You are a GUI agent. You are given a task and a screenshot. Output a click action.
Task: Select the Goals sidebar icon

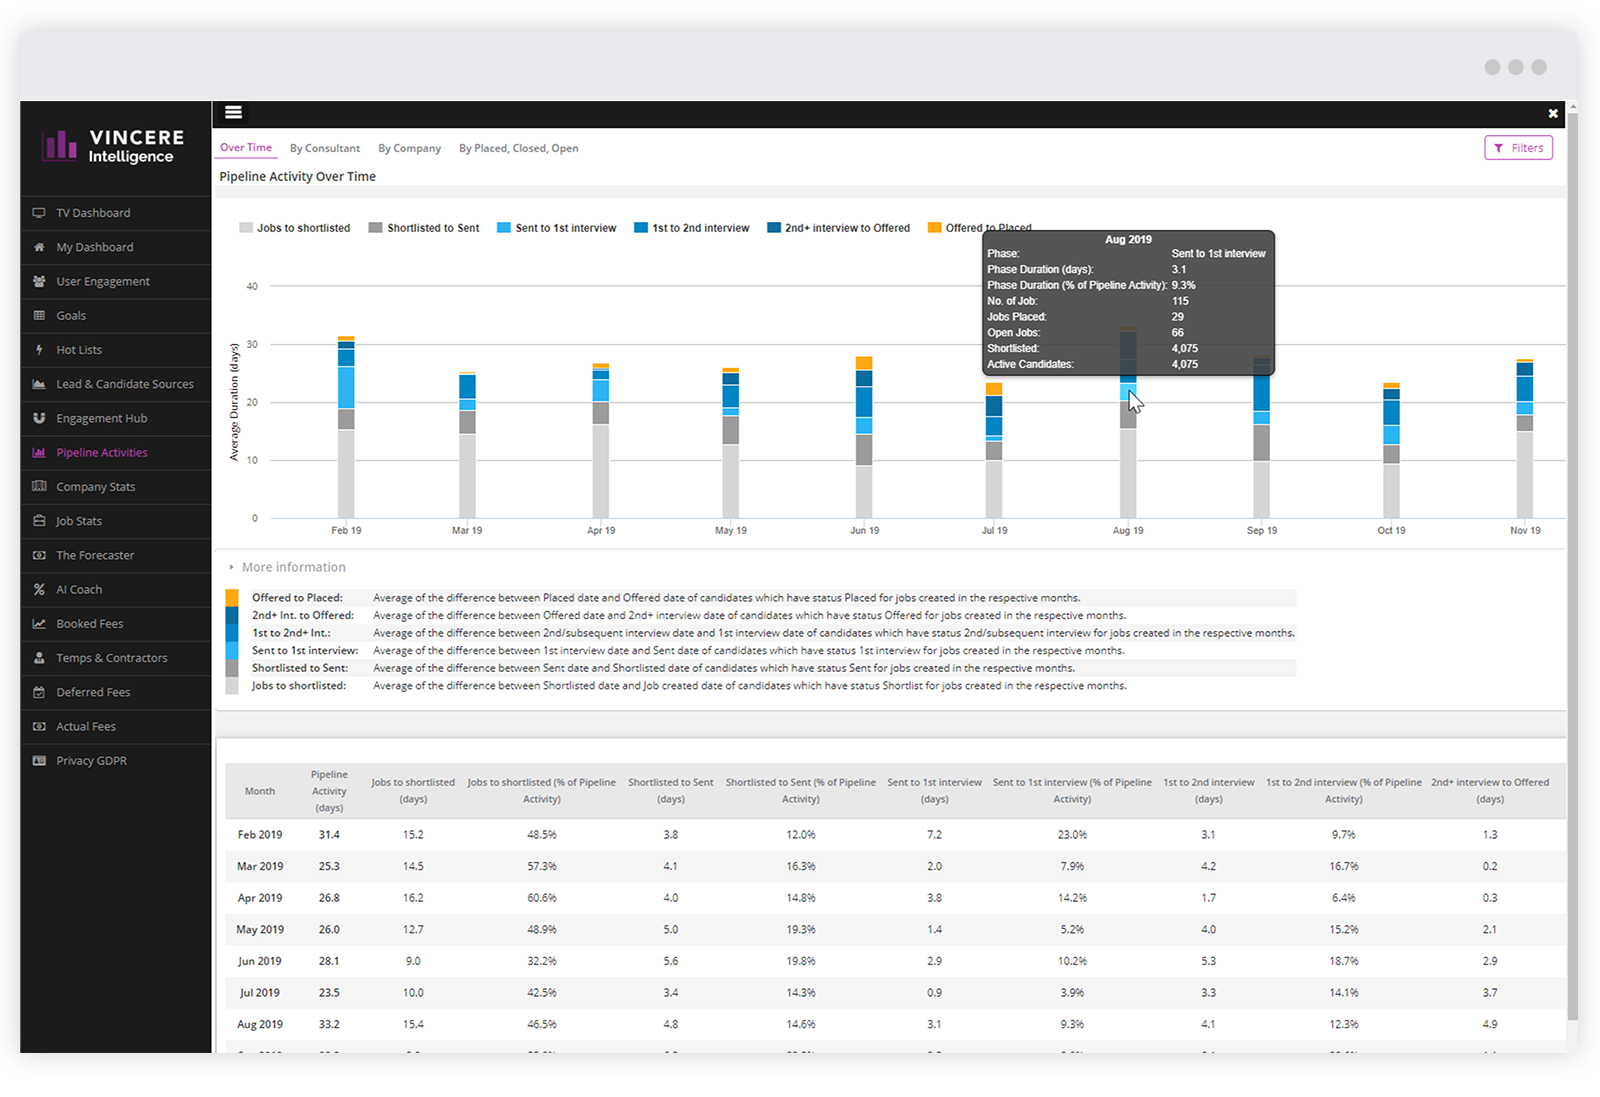[71, 315]
